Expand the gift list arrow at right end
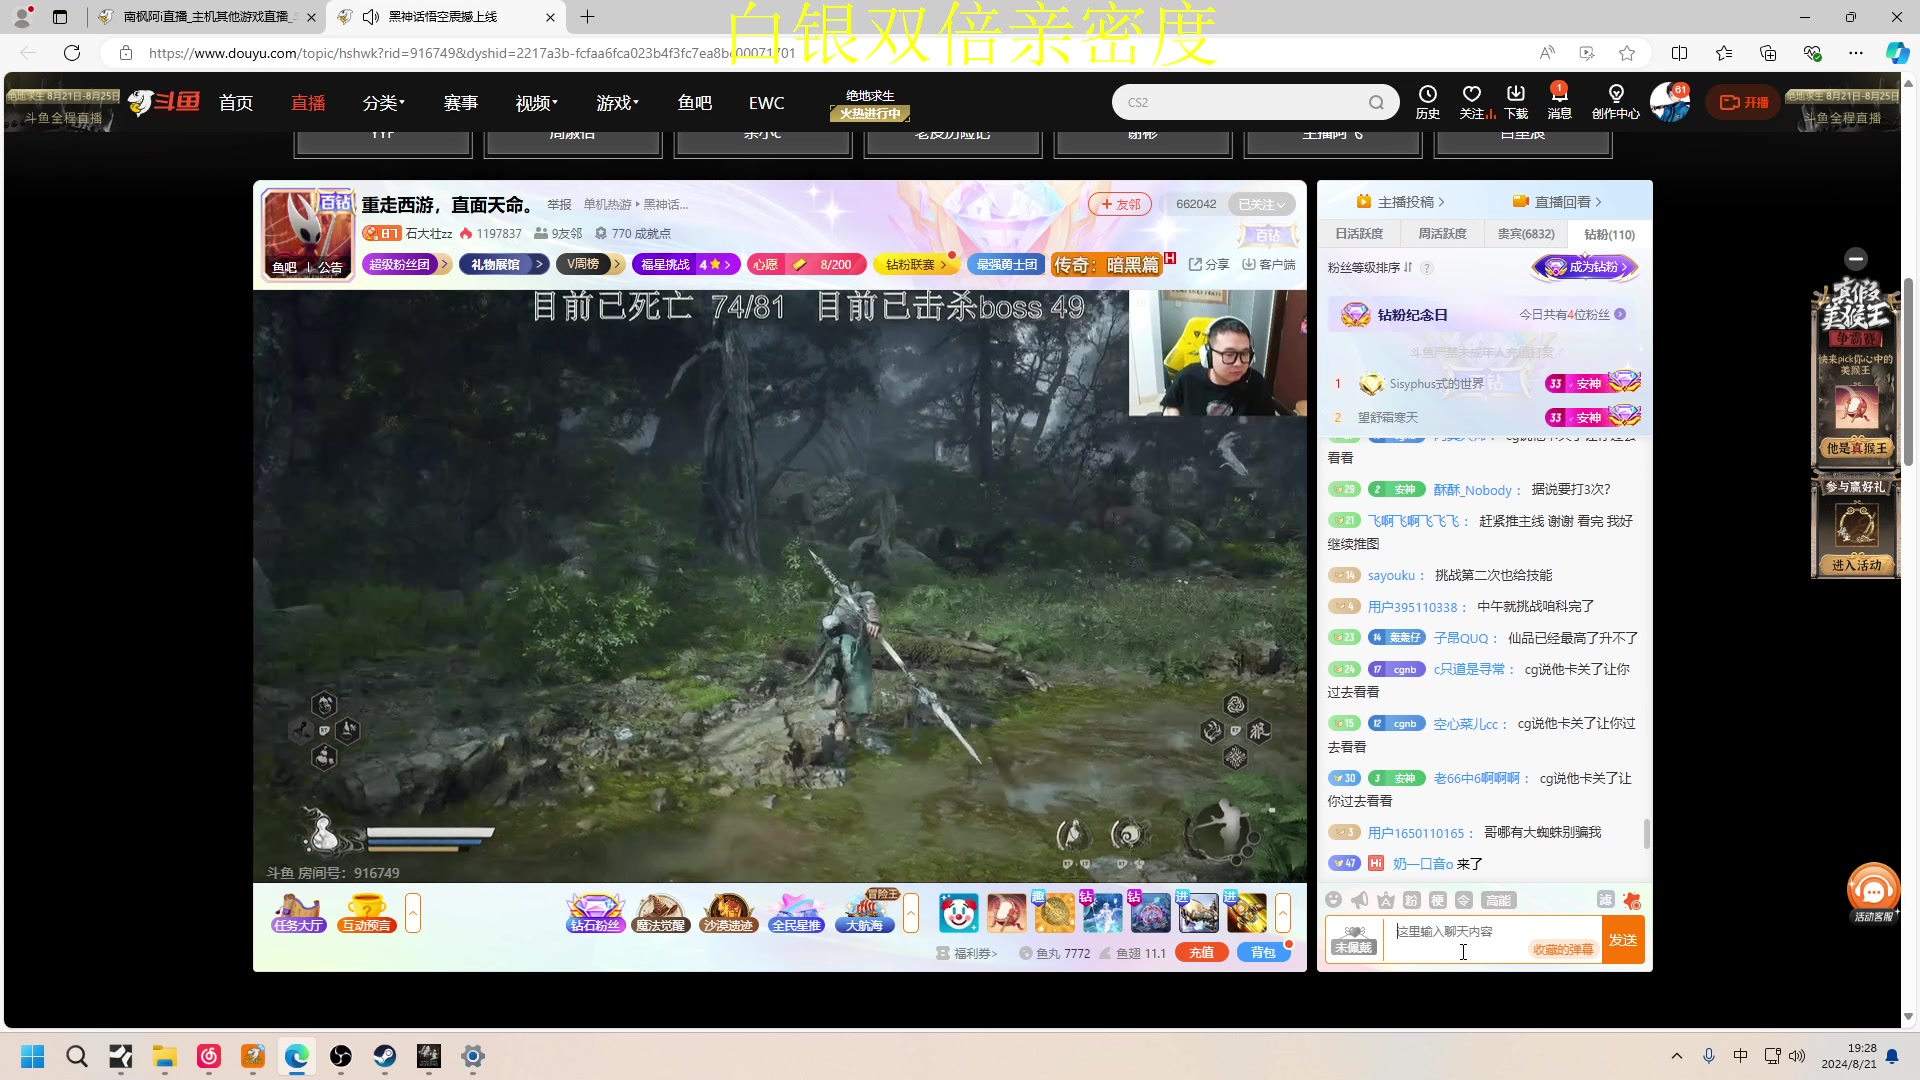This screenshot has height=1080, width=1920. click(1283, 913)
